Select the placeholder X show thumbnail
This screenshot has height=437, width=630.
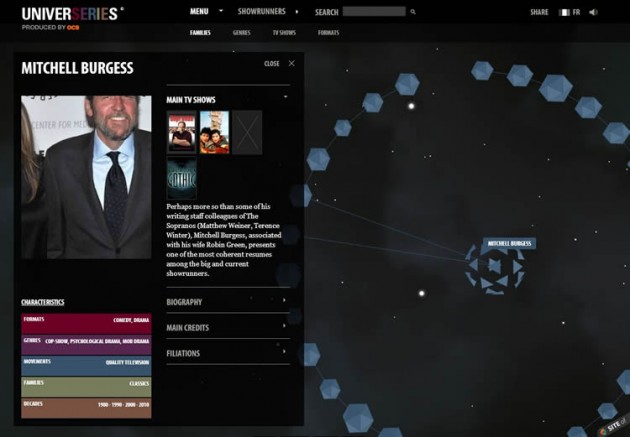tap(247, 133)
